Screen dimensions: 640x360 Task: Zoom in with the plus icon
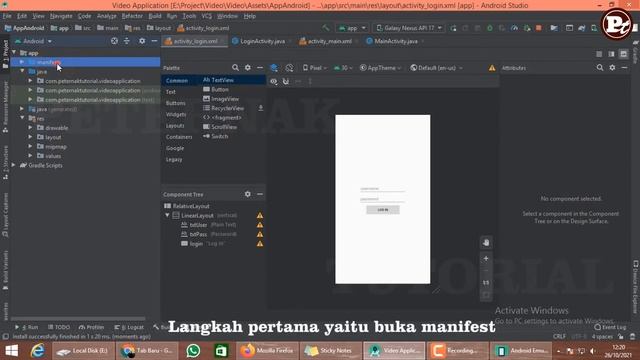pyautogui.click(x=486, y=259)
